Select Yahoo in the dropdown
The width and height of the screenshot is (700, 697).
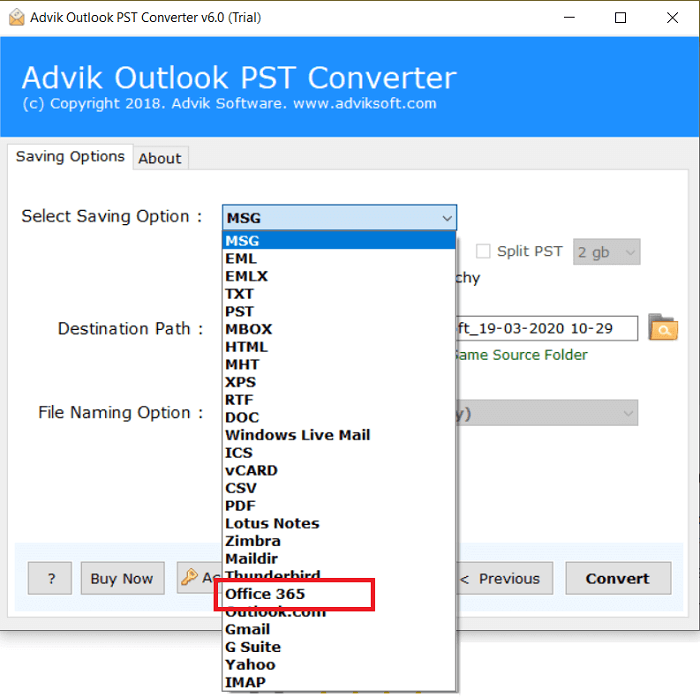tap(339, 664)
